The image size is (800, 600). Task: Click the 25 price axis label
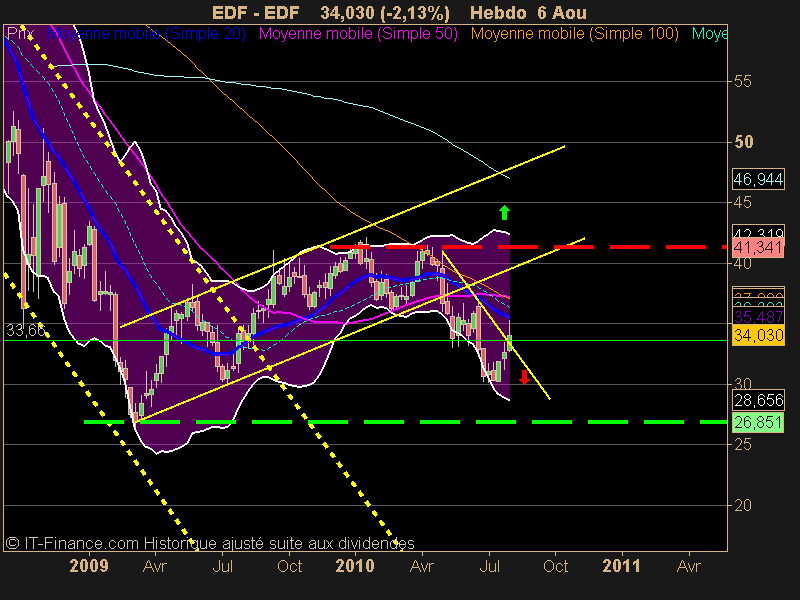point(743,445)
